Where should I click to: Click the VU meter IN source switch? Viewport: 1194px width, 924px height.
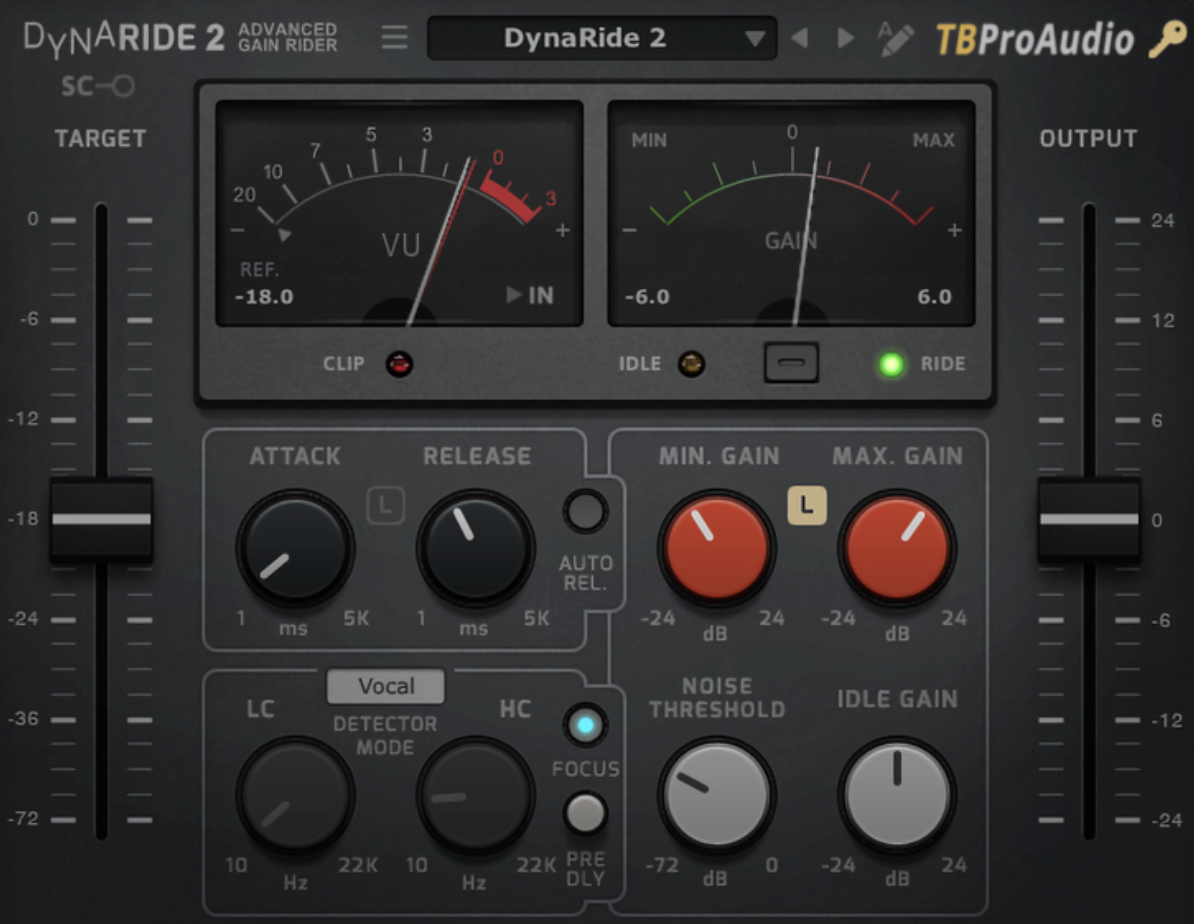pos(530,295)
